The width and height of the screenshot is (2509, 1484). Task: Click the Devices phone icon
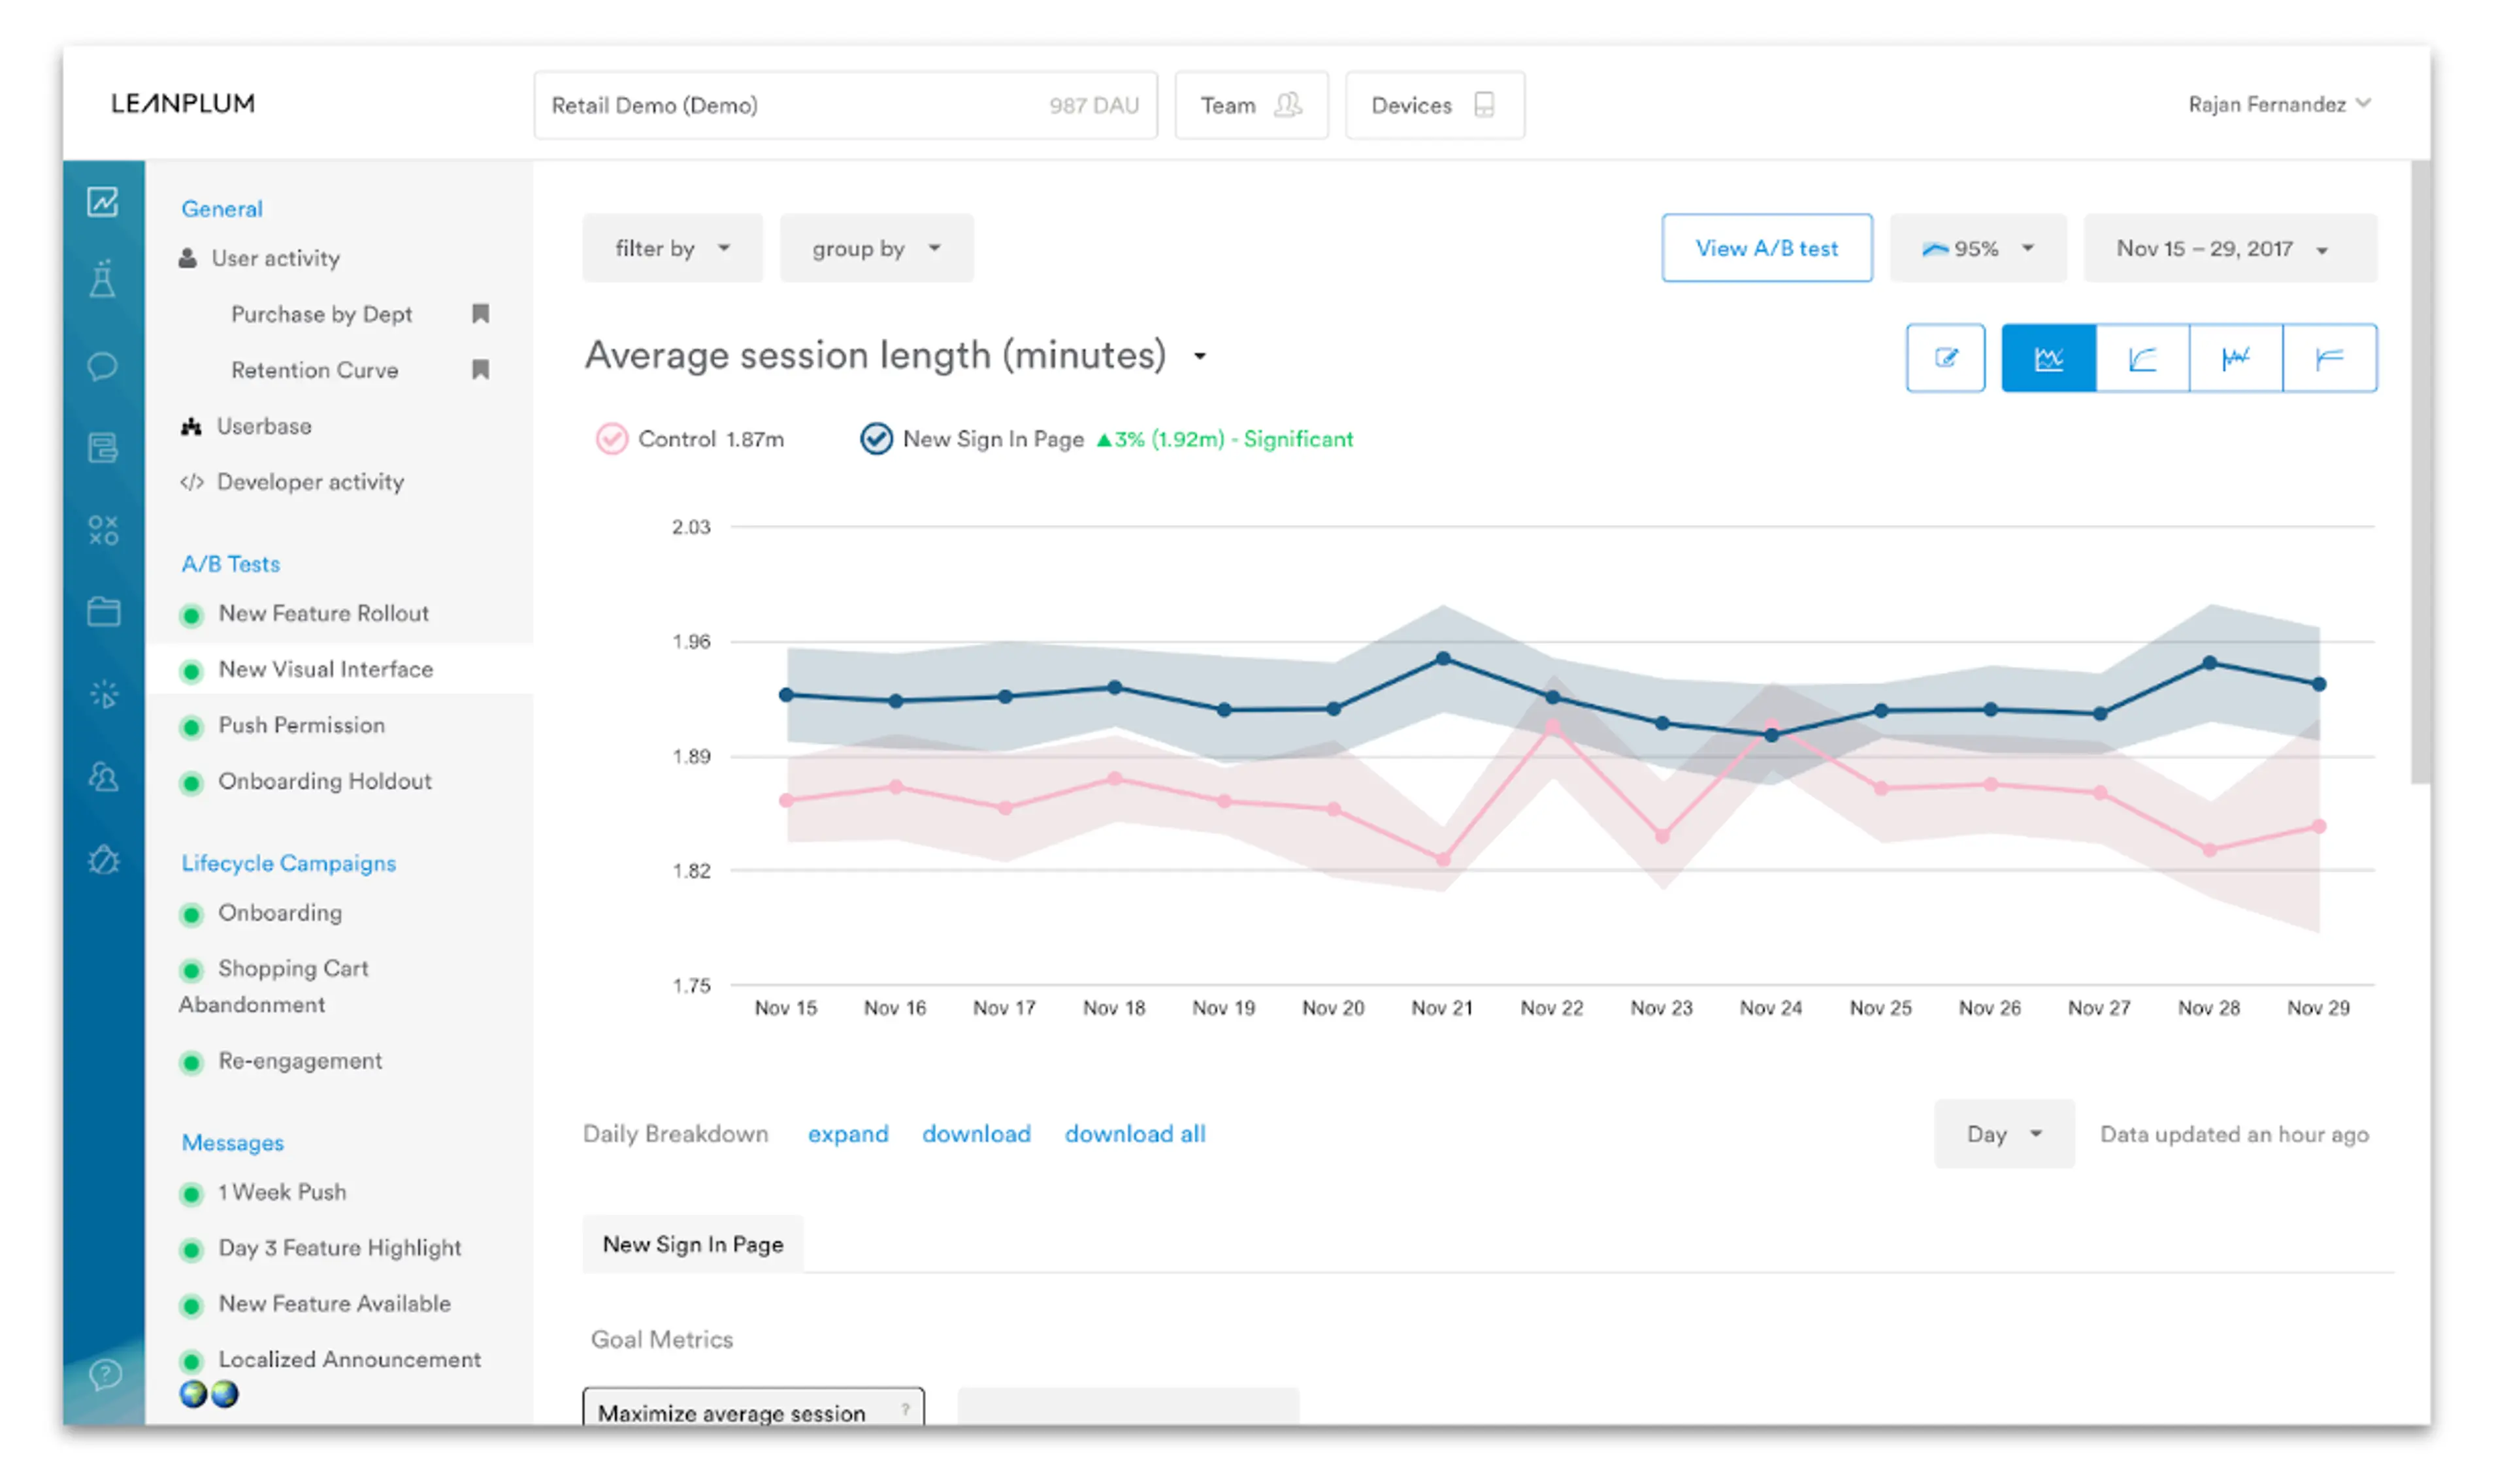[1484, 104]
